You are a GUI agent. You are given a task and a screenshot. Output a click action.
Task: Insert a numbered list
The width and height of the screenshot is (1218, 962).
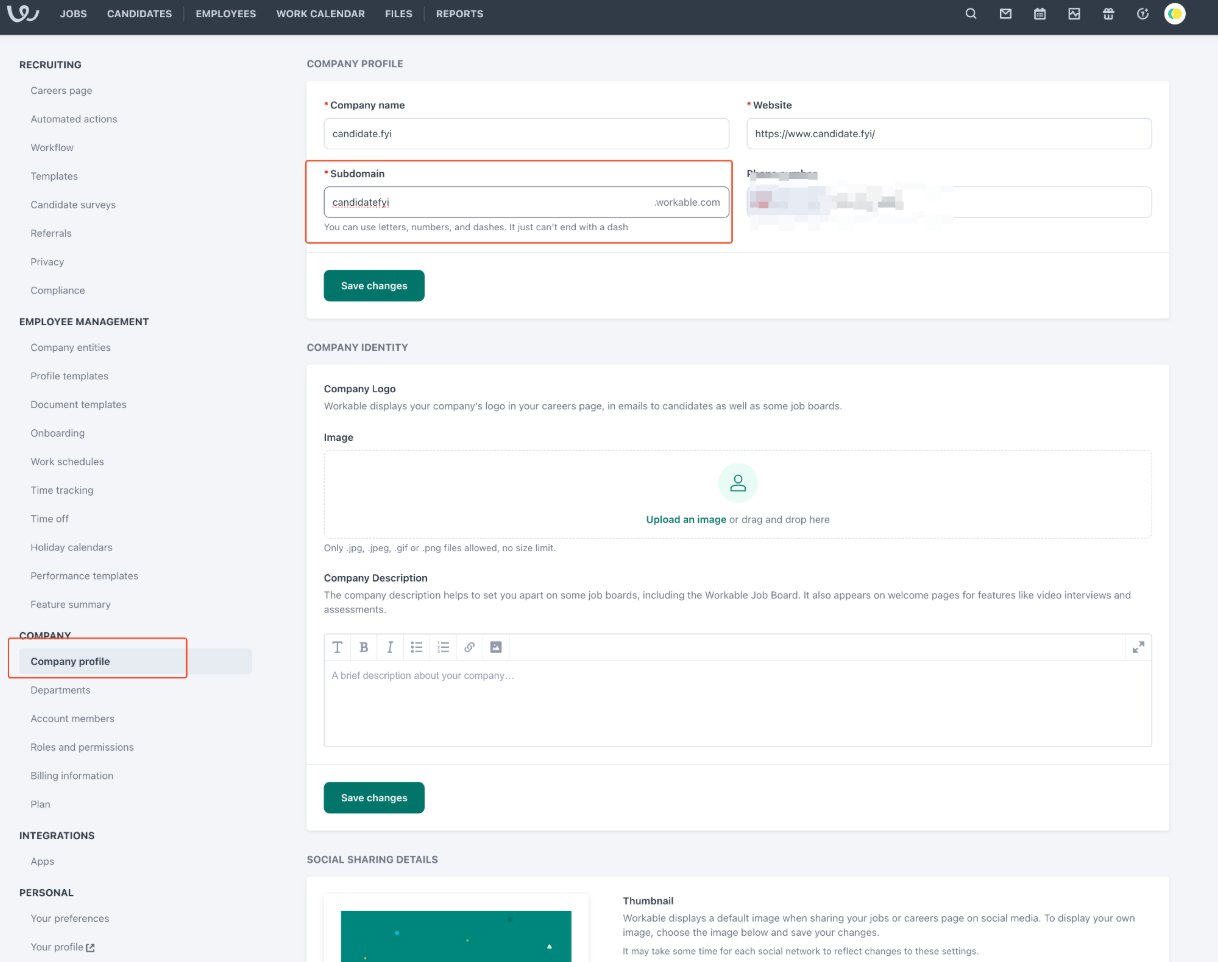[443, 647]
